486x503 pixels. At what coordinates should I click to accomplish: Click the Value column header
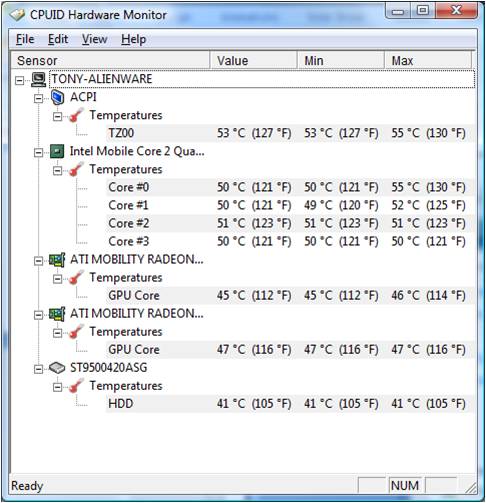coord(253,60)
